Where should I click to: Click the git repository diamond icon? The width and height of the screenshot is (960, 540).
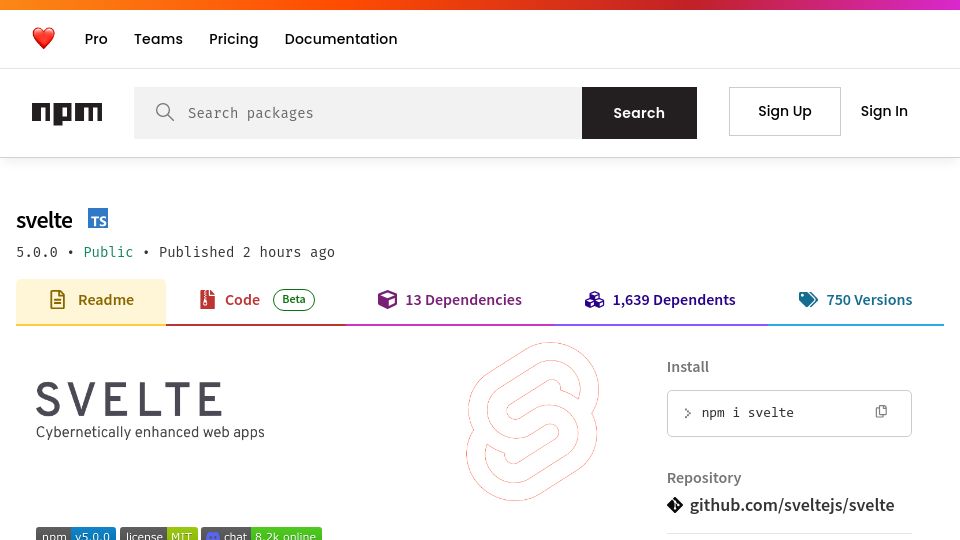pos(675,505)
